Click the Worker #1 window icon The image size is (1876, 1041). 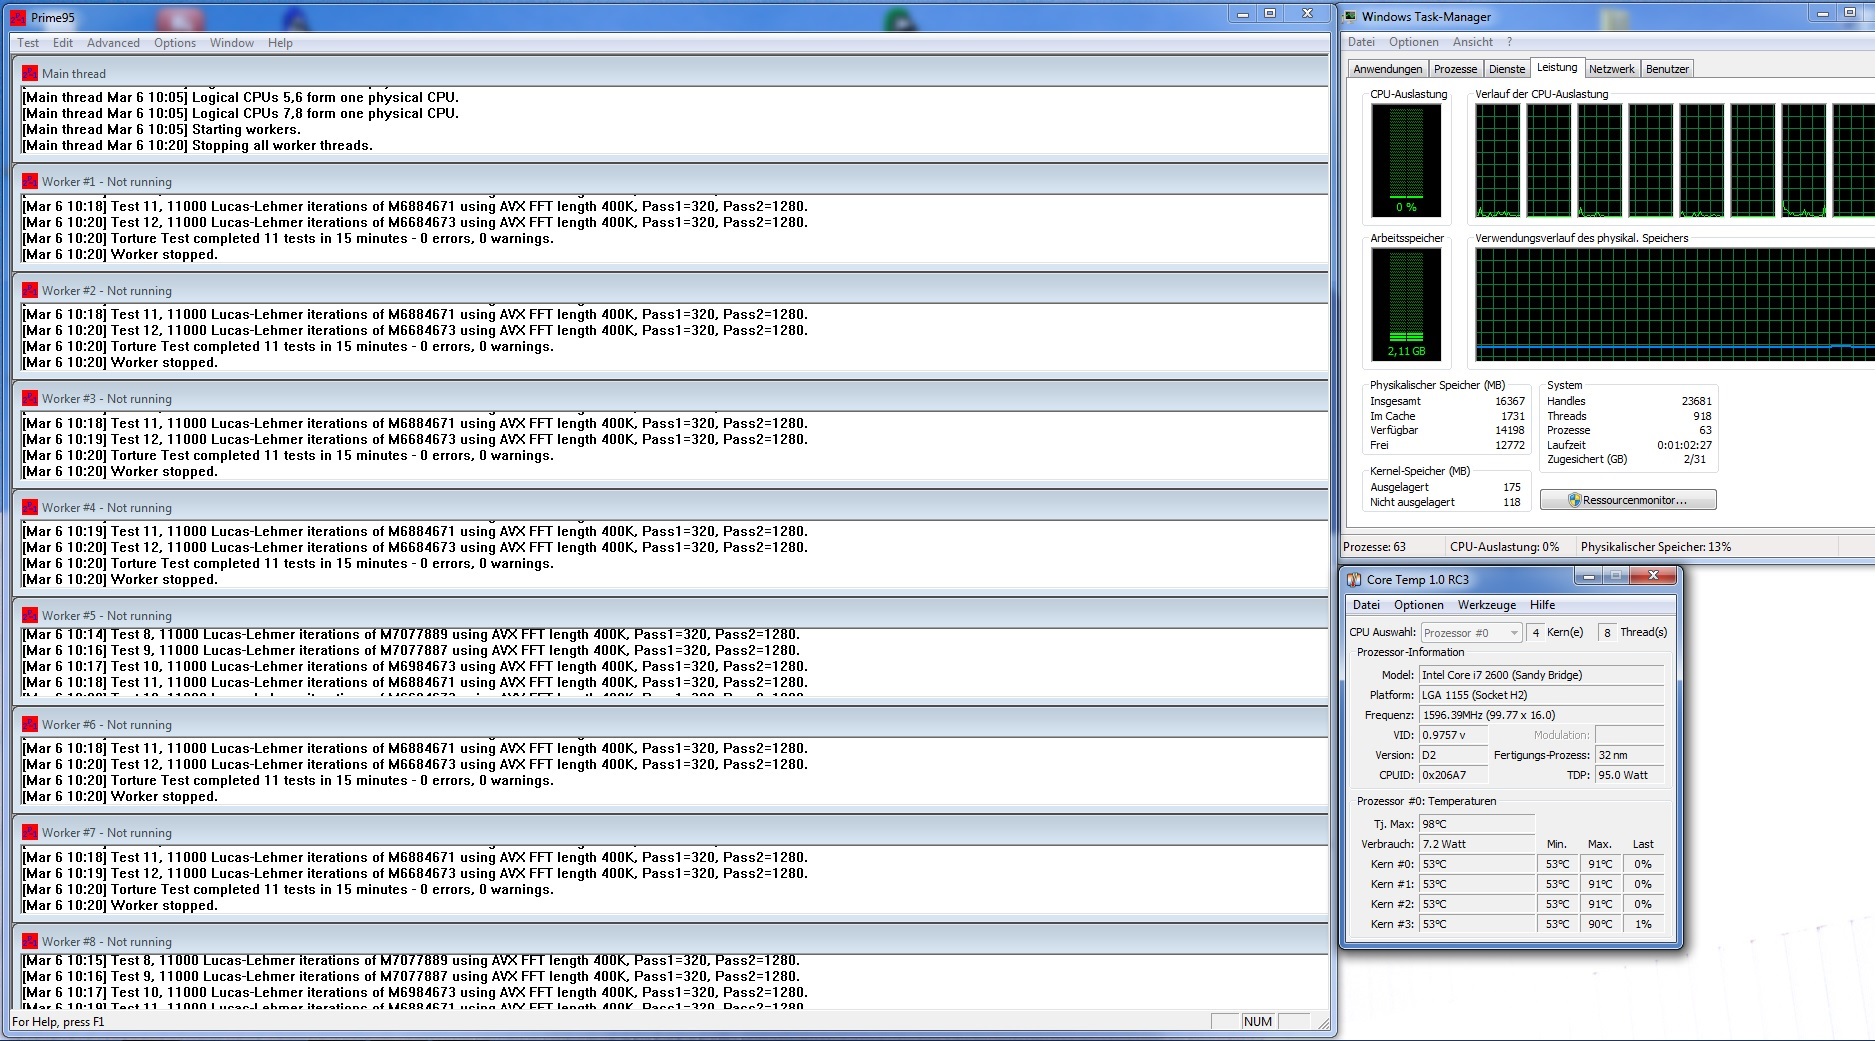click(30, 181)
